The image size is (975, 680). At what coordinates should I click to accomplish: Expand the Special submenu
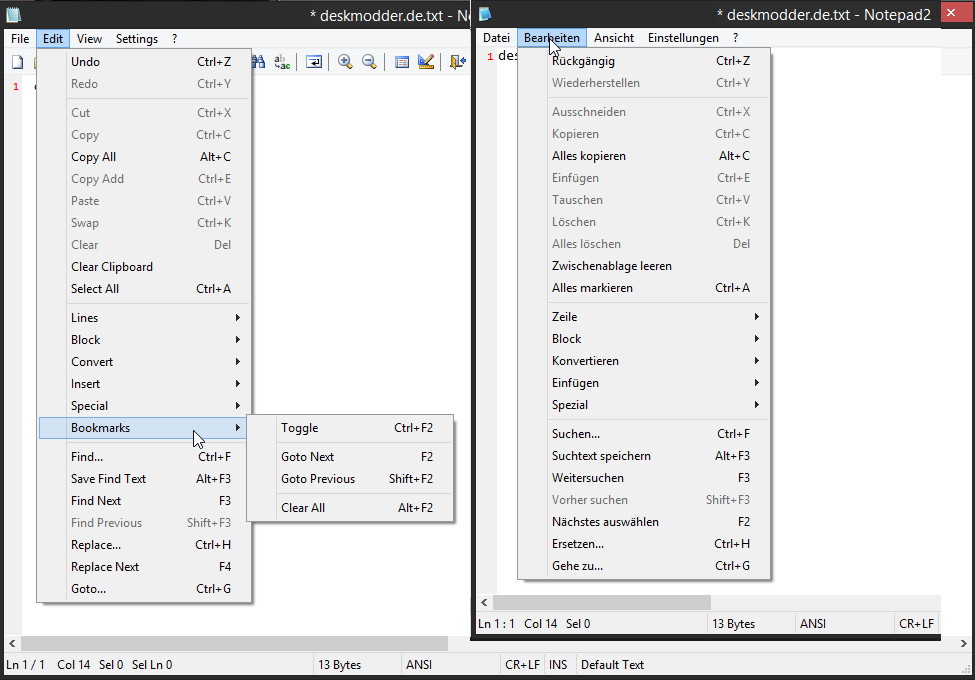145,406
